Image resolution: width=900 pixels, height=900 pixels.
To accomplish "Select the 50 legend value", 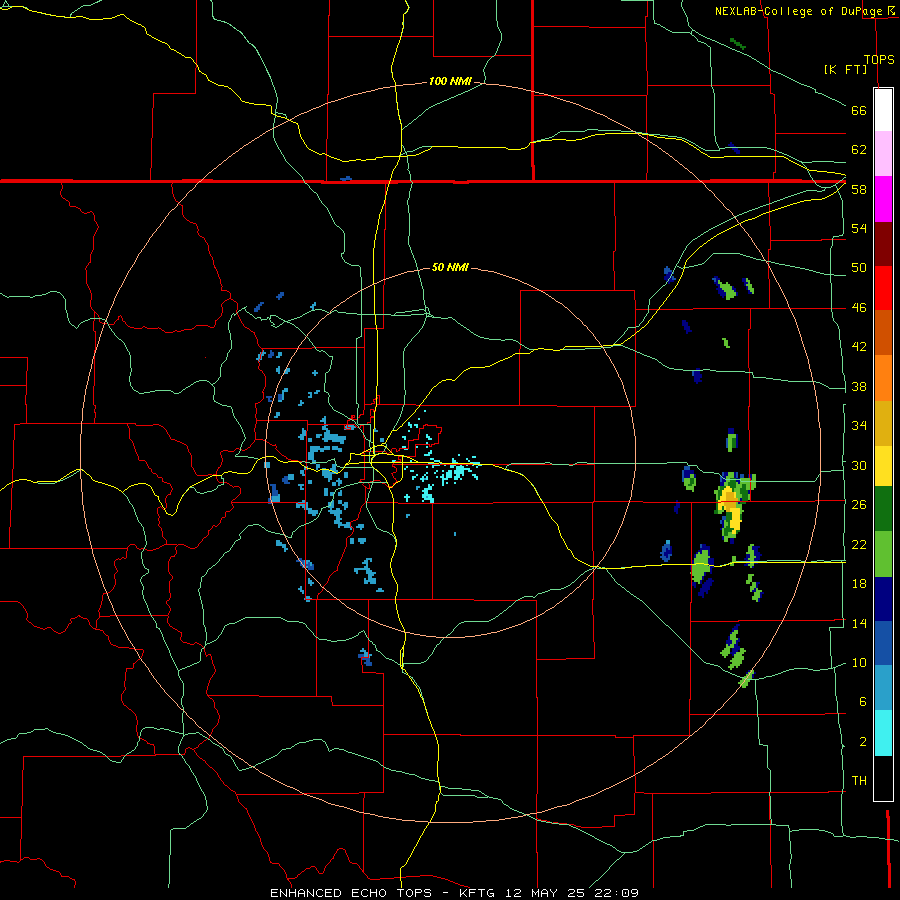I will point(859,268).
